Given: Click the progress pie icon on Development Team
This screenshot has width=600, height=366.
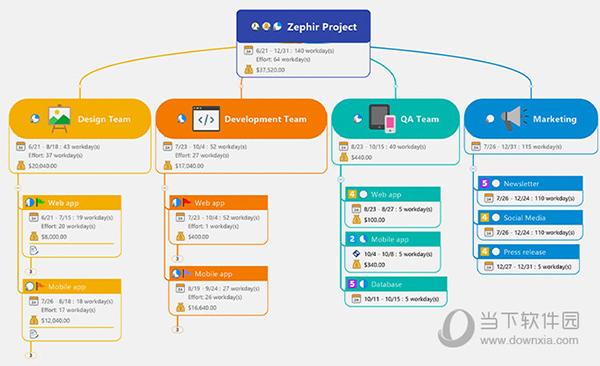Looking at the screenshot, I should (181, 119).
